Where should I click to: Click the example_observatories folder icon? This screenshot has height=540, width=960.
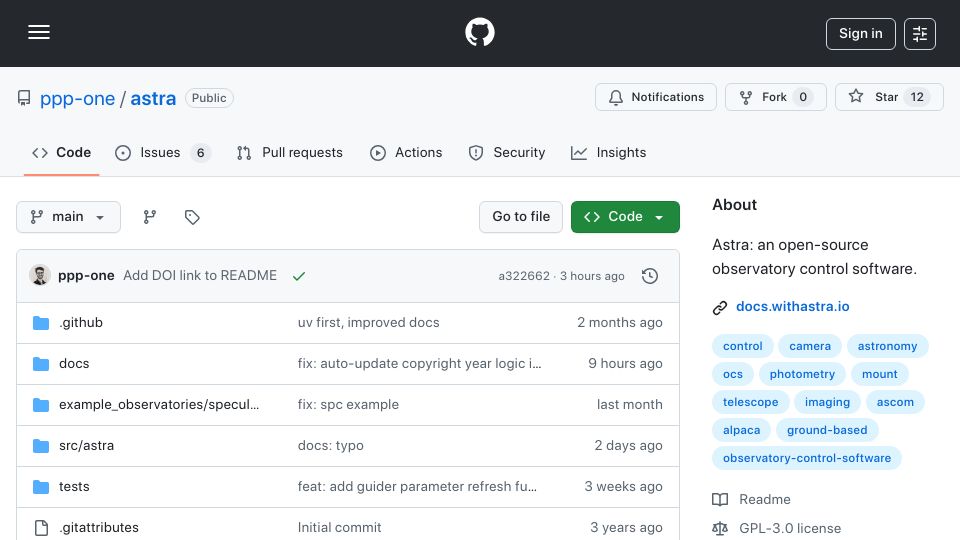click(41, 405)
